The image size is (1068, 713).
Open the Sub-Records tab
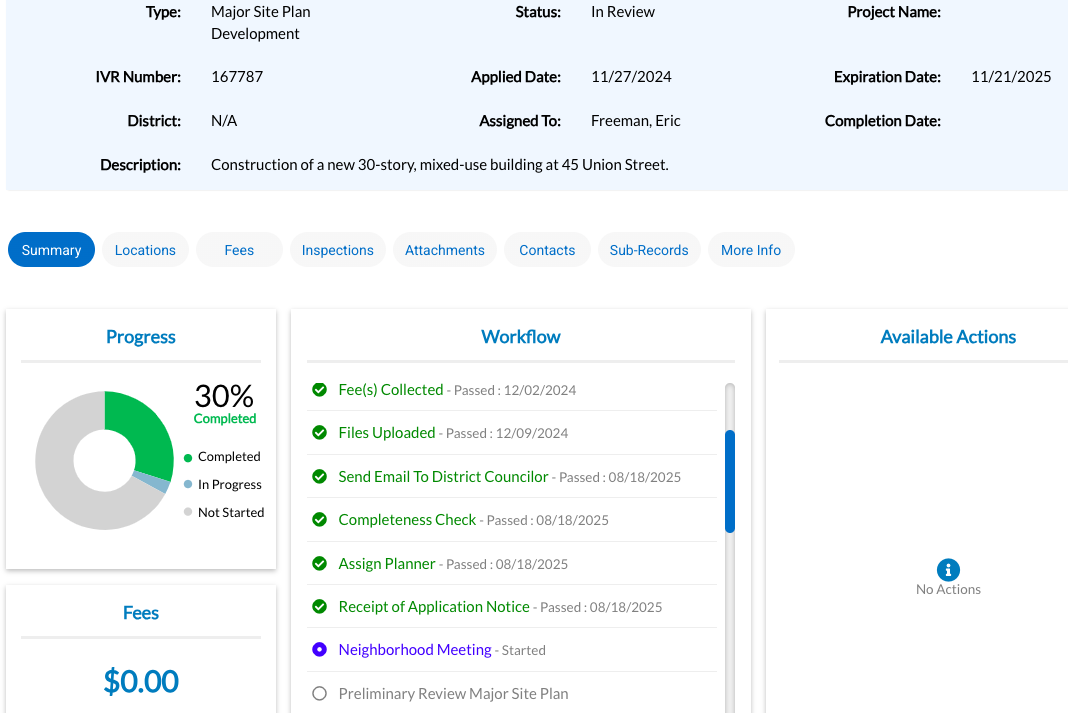click(x=649, y=250)
